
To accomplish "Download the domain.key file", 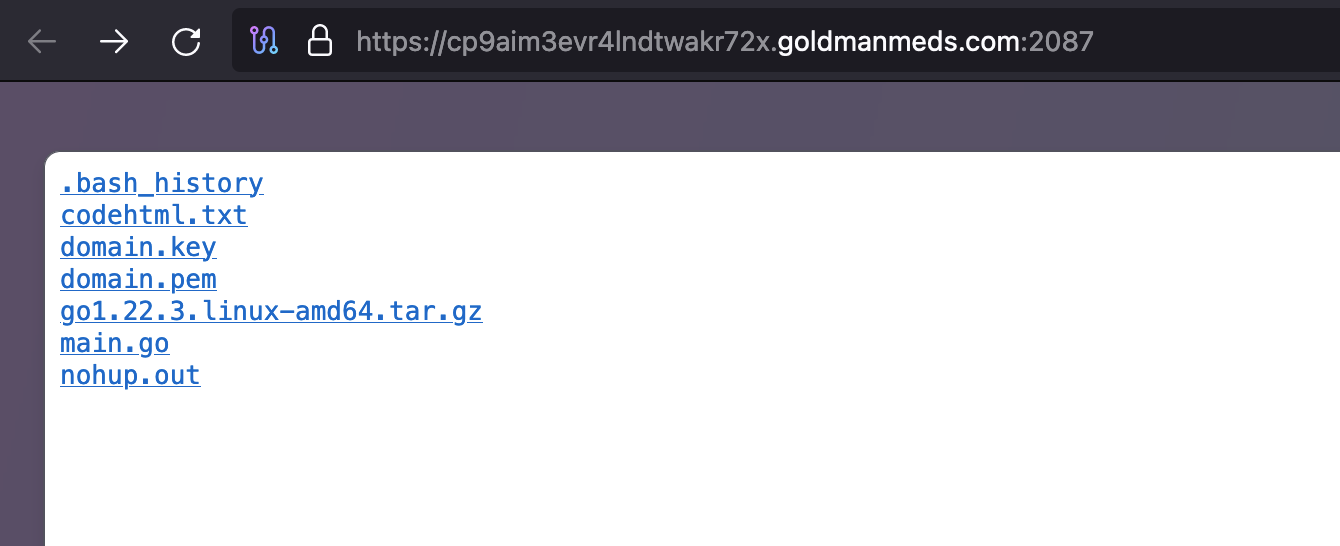I will coord(138,247).
